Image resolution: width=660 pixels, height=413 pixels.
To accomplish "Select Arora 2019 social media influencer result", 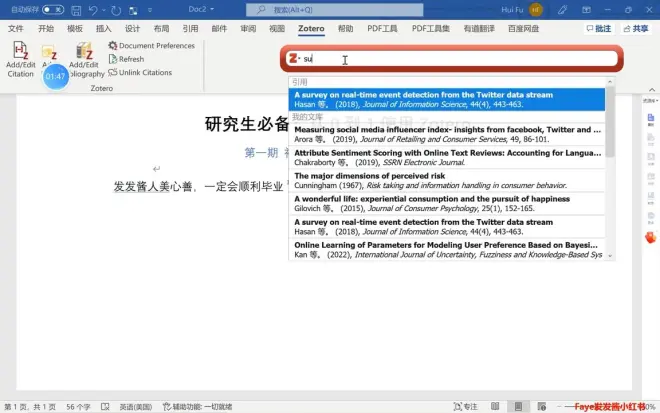I will tap(447, 134).
